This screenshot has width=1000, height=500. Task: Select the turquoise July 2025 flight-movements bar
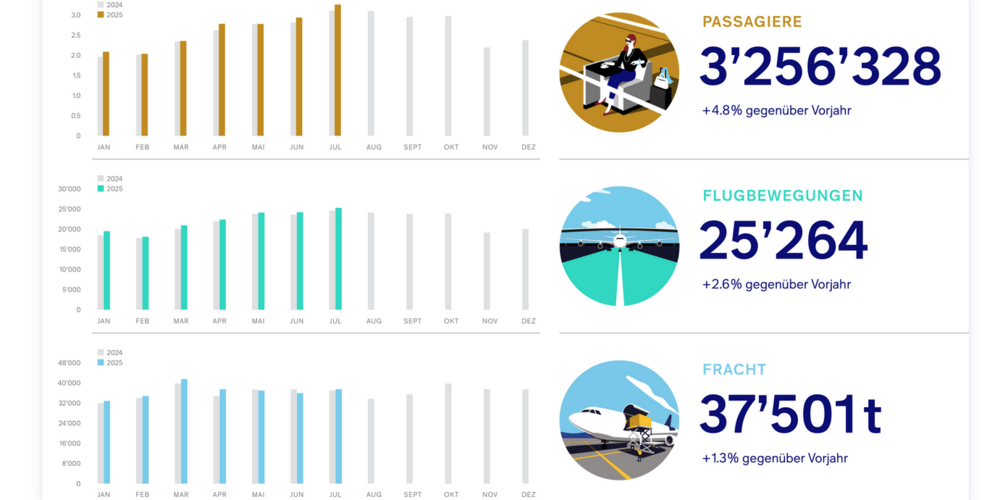click(x=339, y=259)
